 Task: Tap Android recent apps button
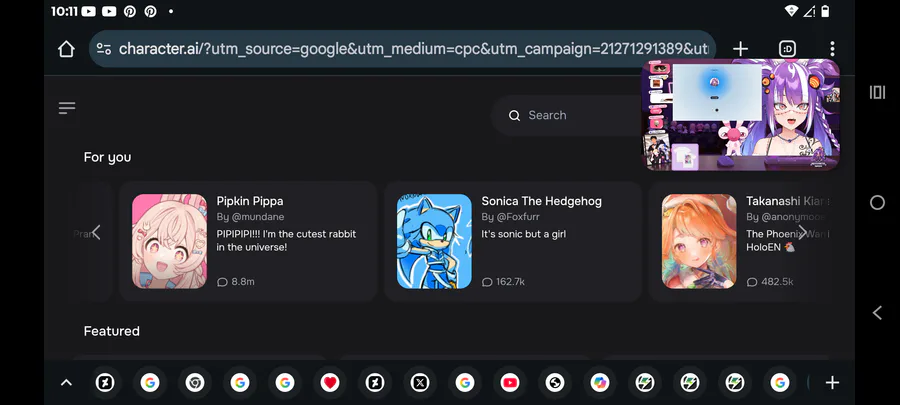coord(877,92)
